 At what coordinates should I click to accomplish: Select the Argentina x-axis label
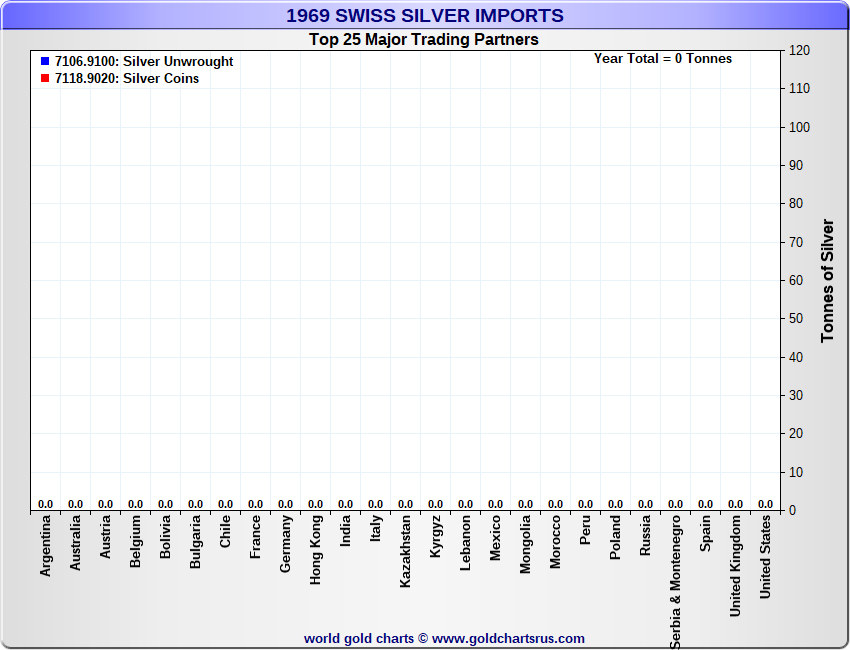click(46, 545)
